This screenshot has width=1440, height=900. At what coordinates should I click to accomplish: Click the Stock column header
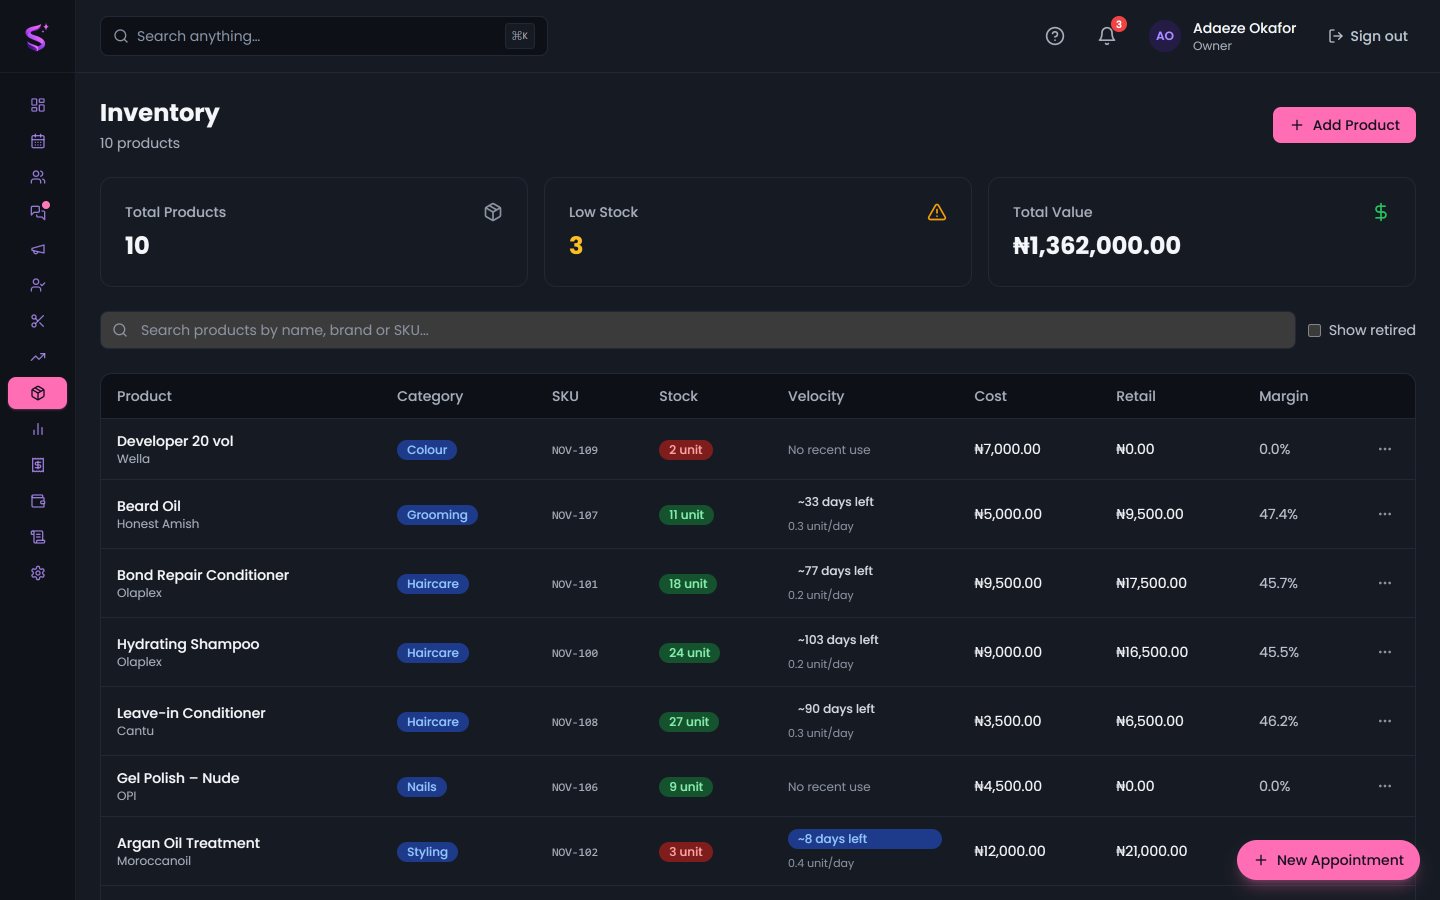[x=678, y=396]
